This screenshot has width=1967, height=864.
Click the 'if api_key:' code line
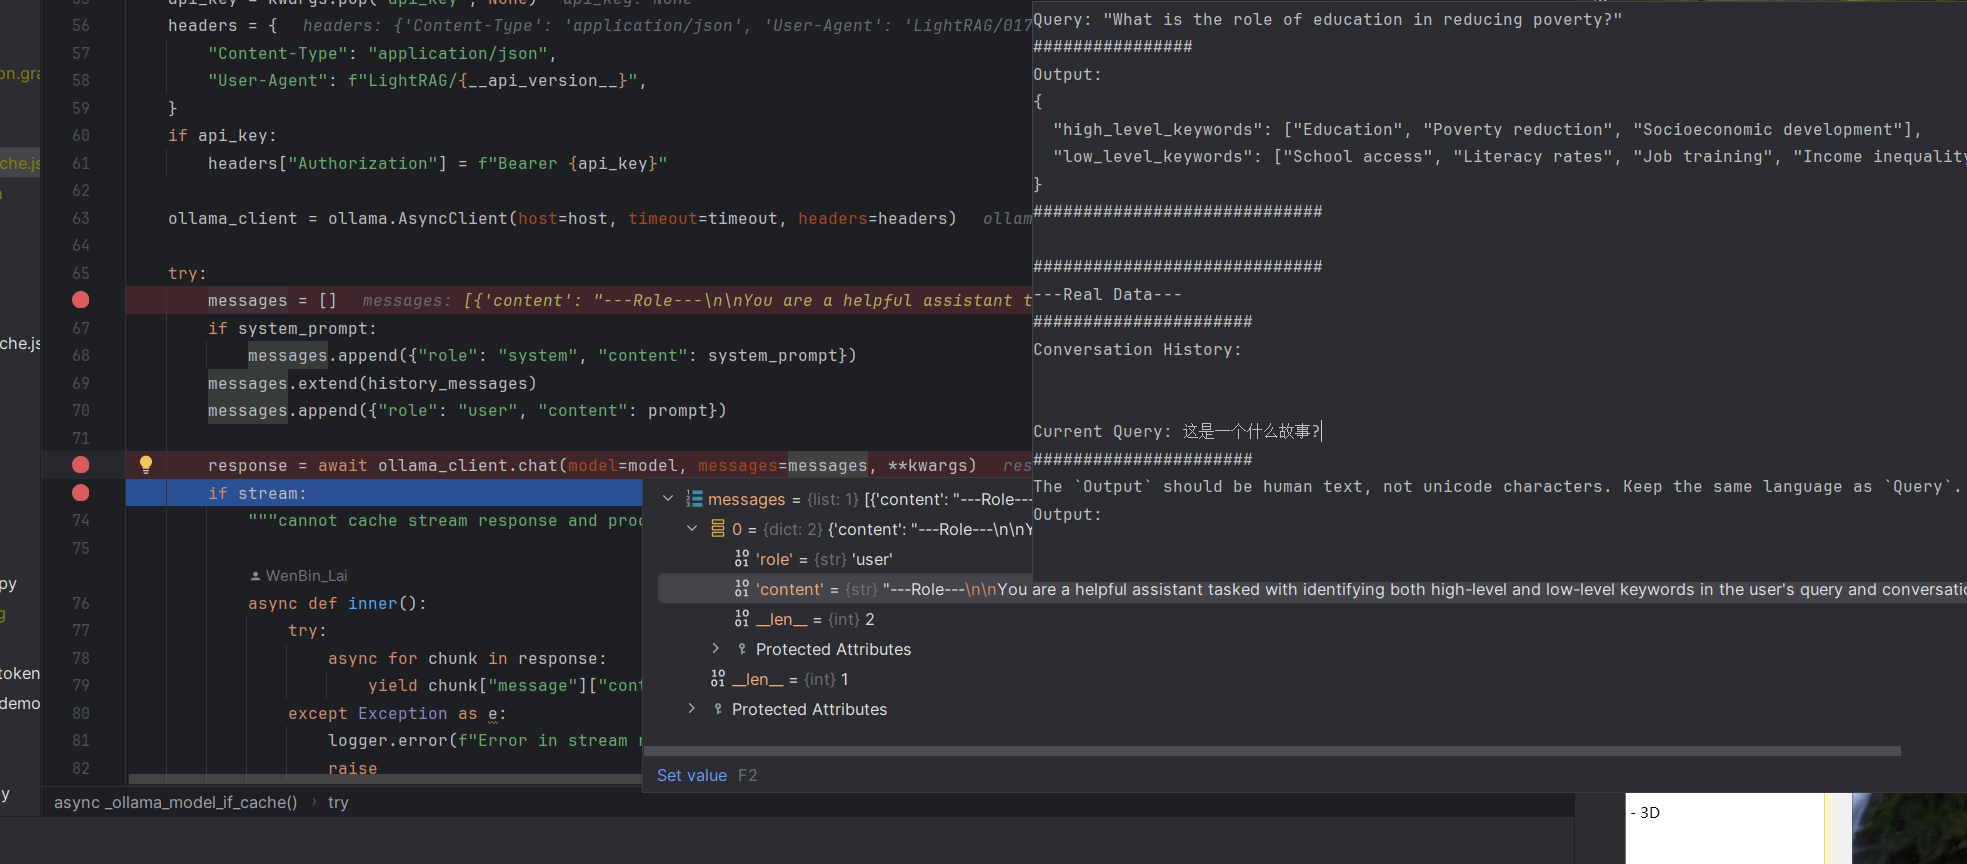point(222,135)
